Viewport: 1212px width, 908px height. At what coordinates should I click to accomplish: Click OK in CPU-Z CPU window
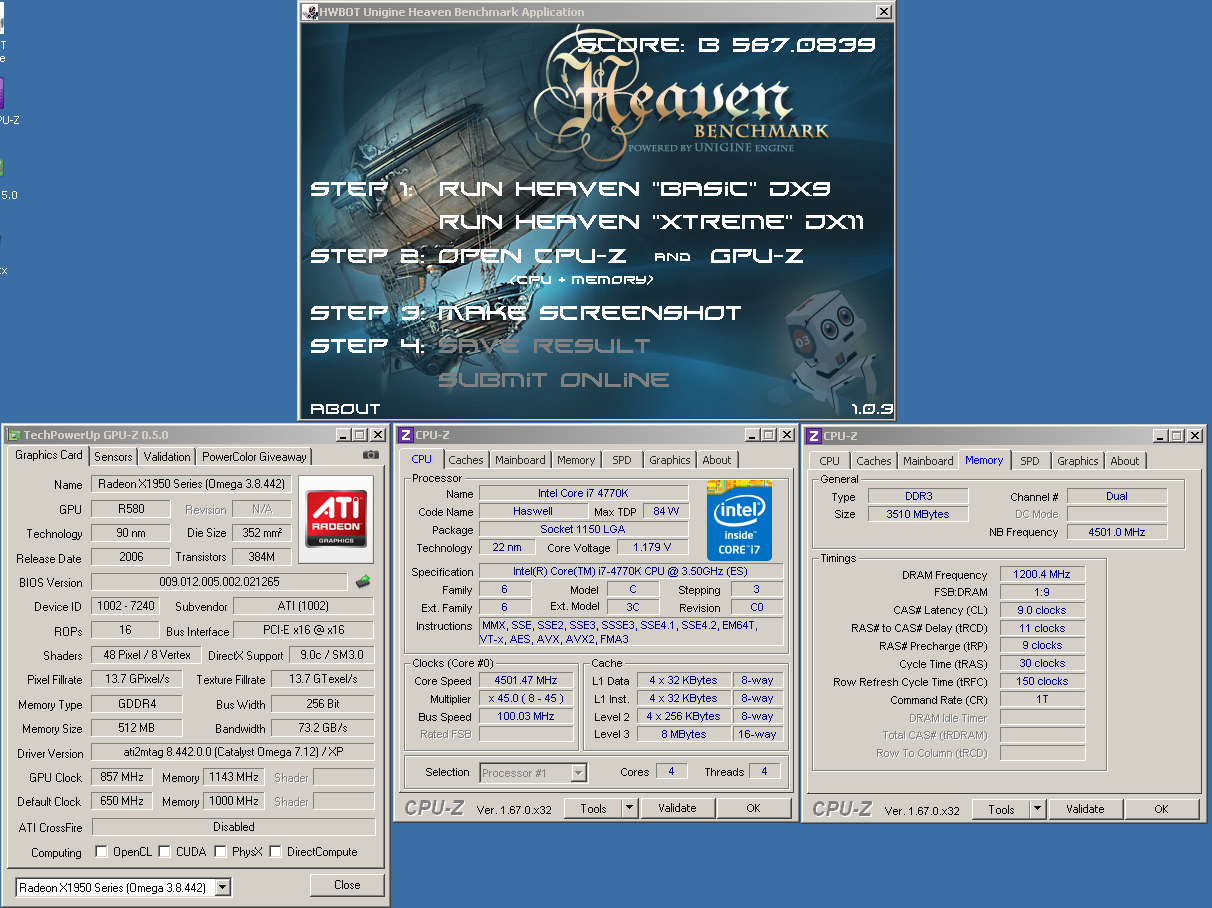pyautogui.click(x=753, y=808)
